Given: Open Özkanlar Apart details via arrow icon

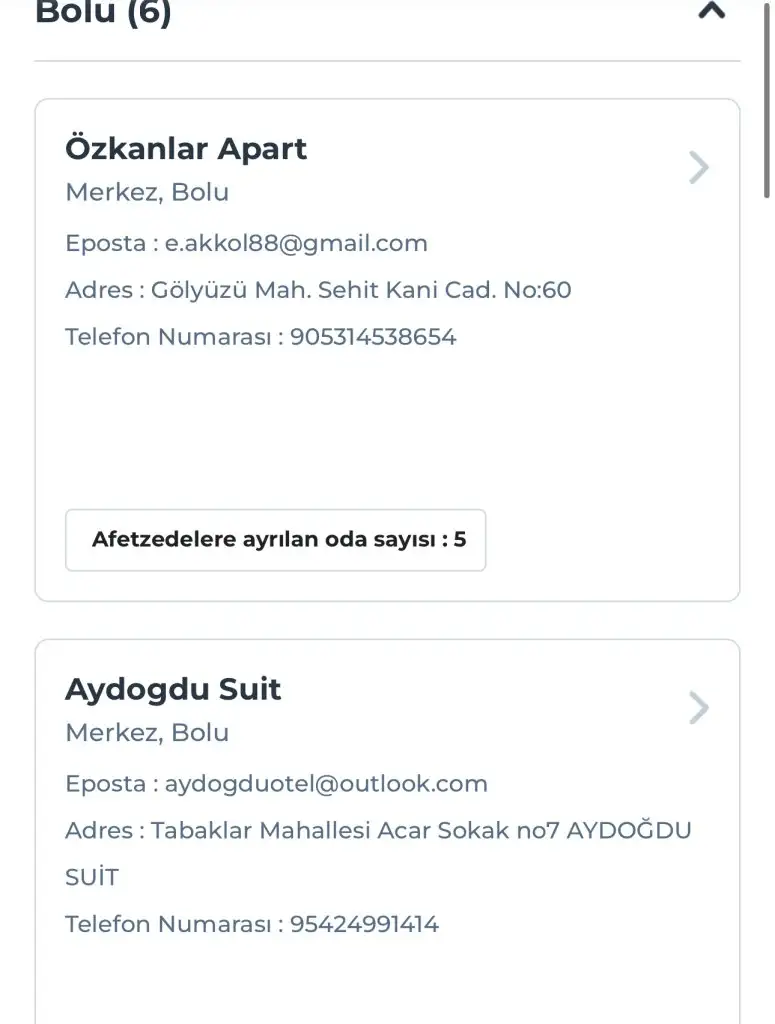Looking at the screenshot, I should tap(699, 168).
